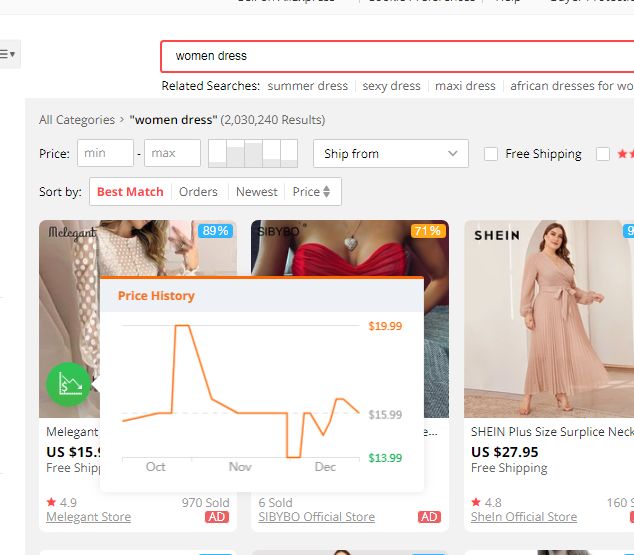
Task: Sort results by Orders
Action: (x=198, y=191)
